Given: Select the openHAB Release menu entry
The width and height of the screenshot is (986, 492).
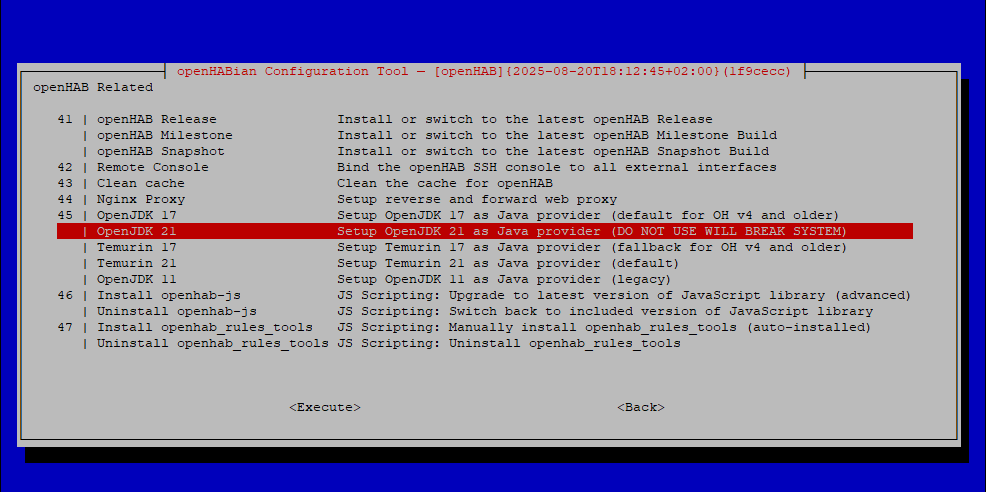Looking at the screenshot, I should click(484, 119).
